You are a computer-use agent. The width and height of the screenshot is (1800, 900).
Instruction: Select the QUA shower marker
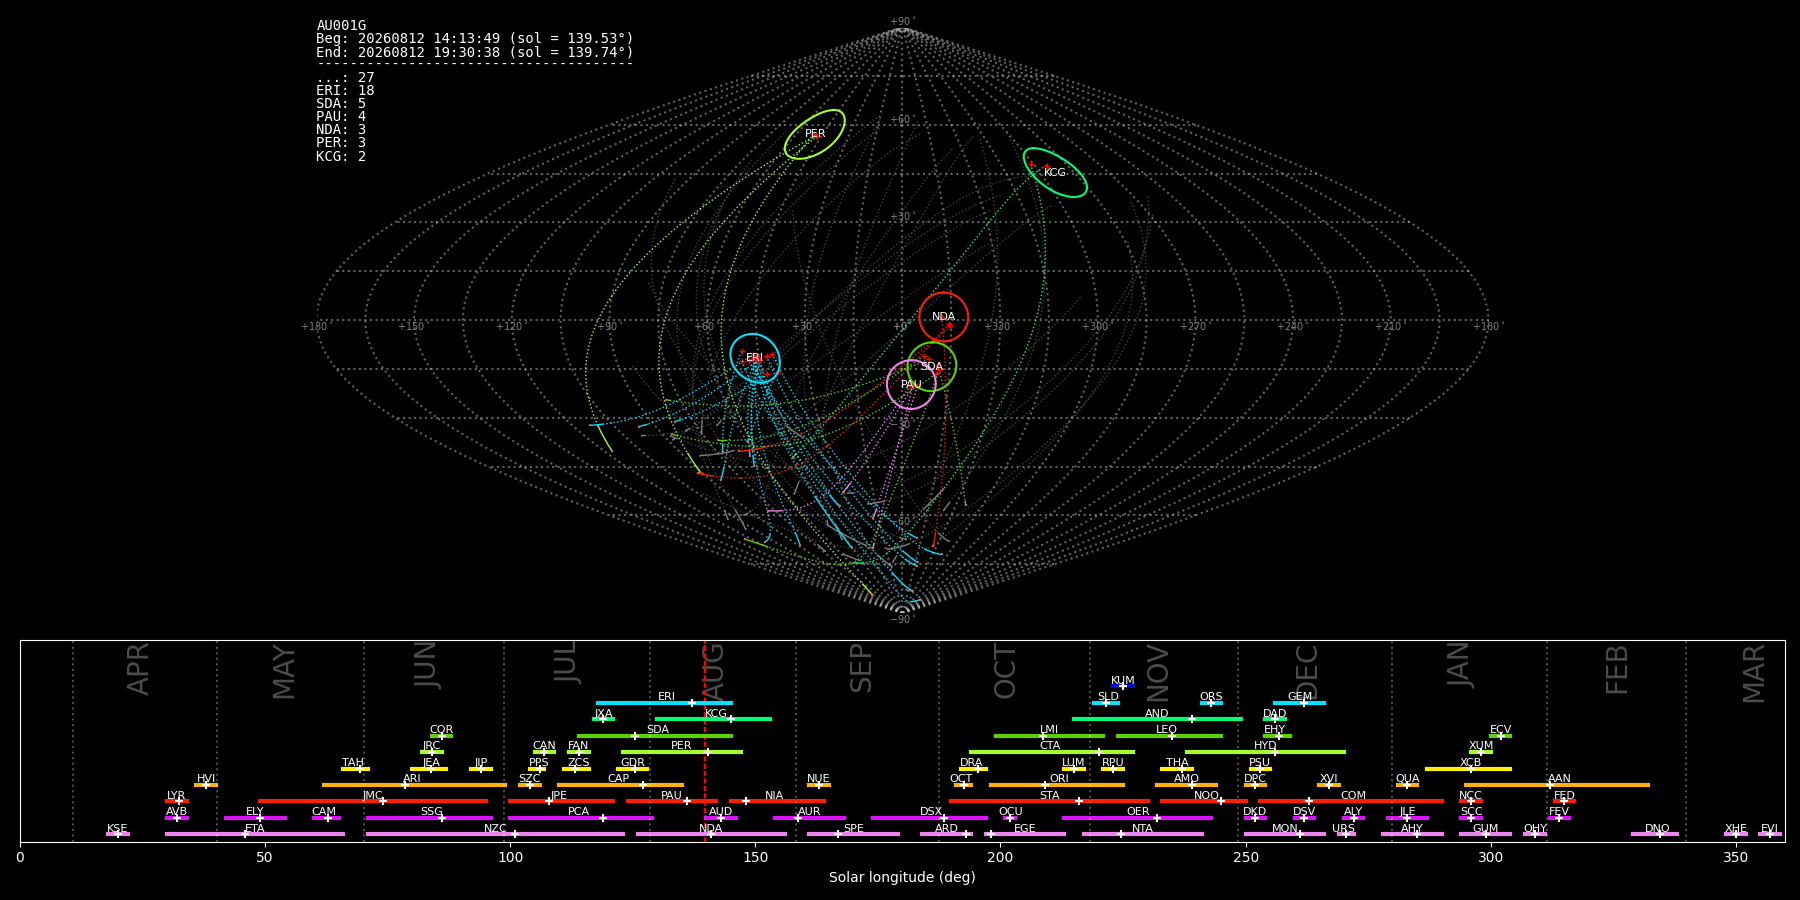(1407, 785)
